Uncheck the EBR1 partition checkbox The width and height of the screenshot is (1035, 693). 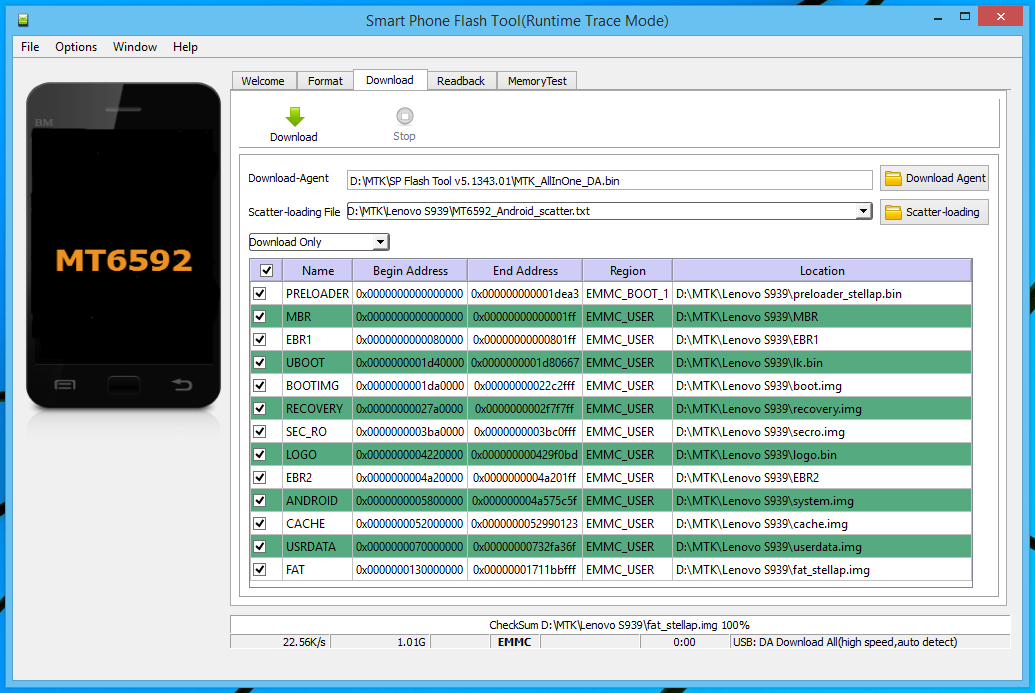pos(260,340)
